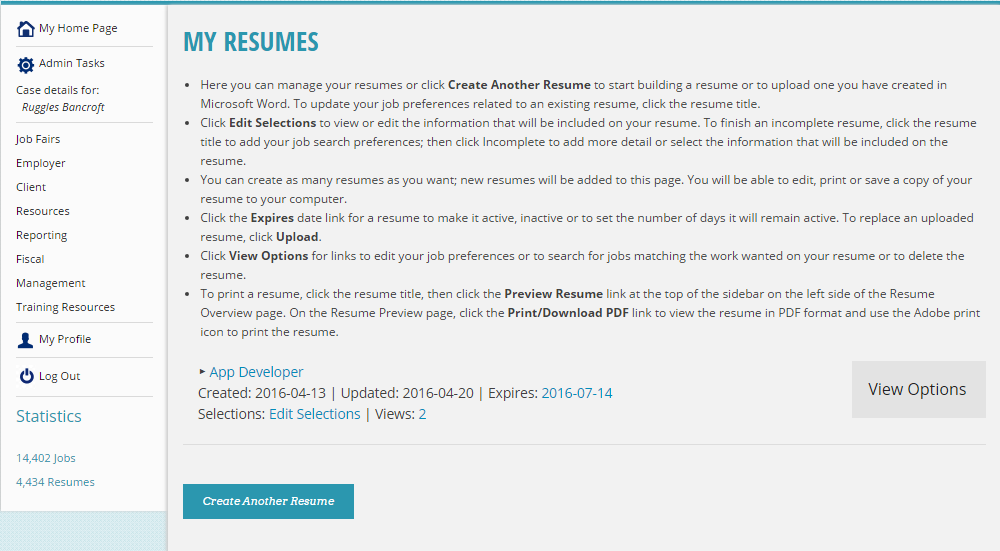Go to Resources in the sidebar

click(x=43, y=211)
